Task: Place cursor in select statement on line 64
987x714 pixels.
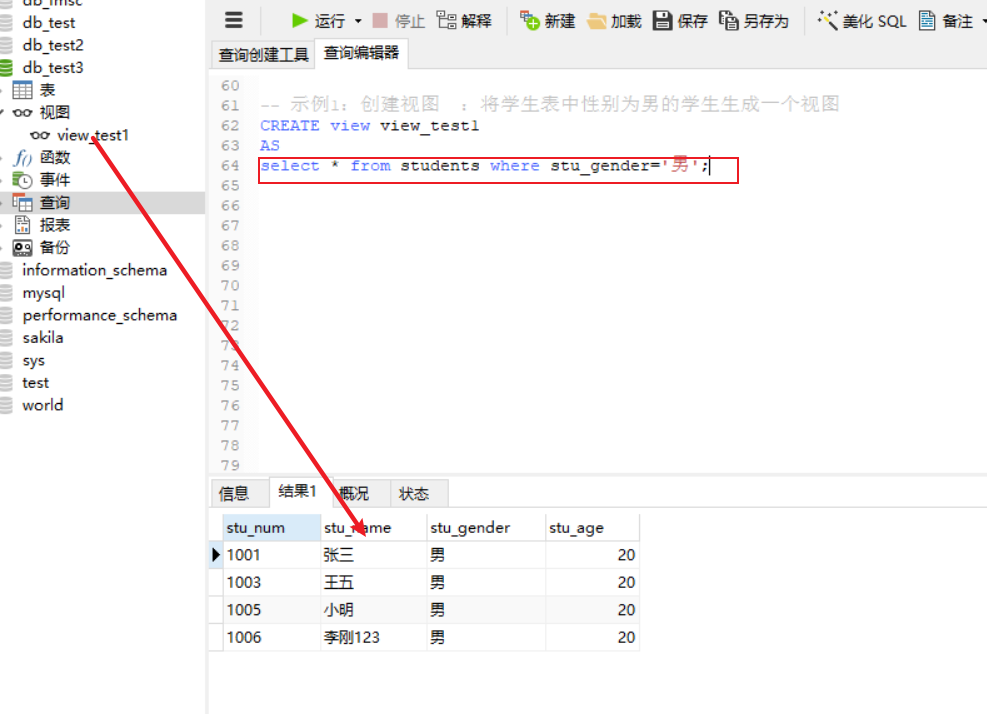Action: click(x=485, y=166)
